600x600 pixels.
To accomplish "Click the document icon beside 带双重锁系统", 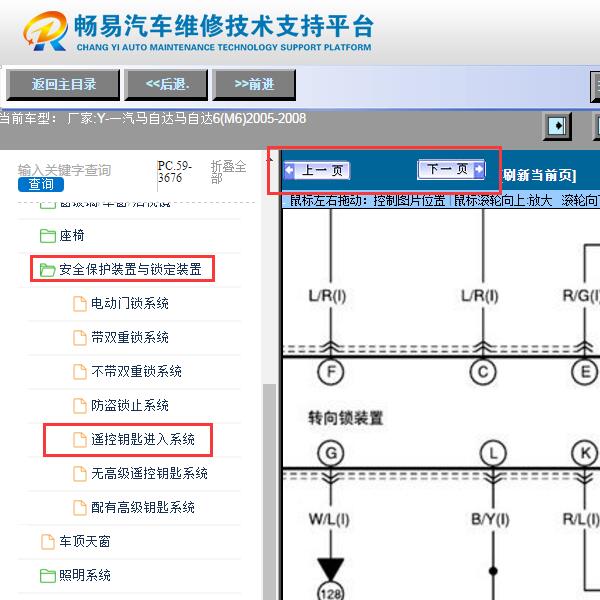I will tap(80, 338).
